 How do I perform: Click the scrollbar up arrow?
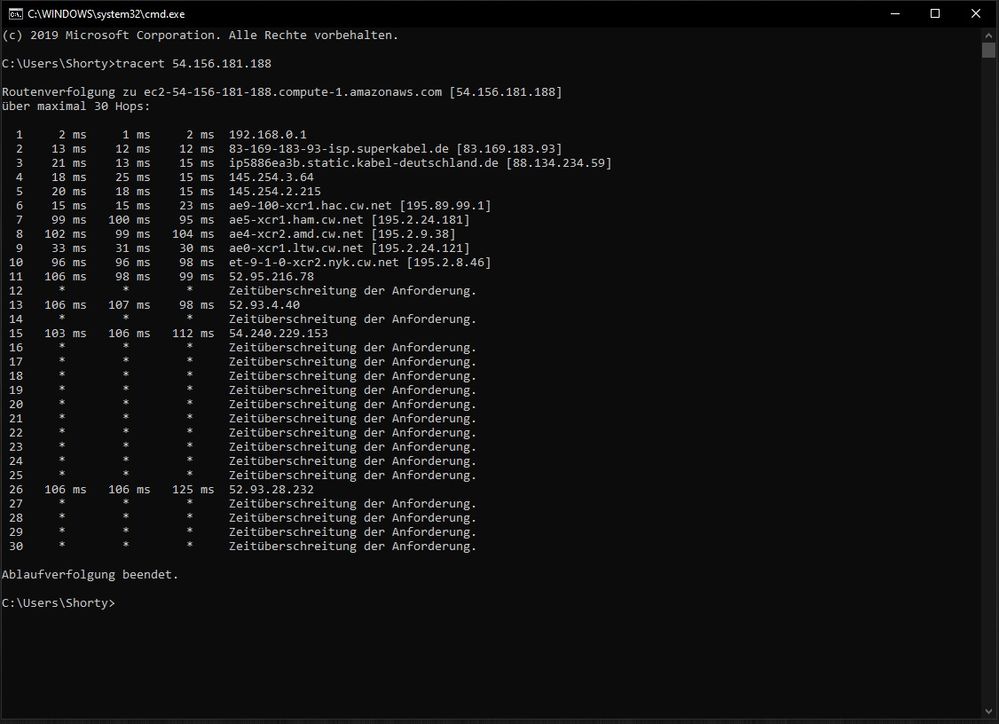(x=988, y=35)
